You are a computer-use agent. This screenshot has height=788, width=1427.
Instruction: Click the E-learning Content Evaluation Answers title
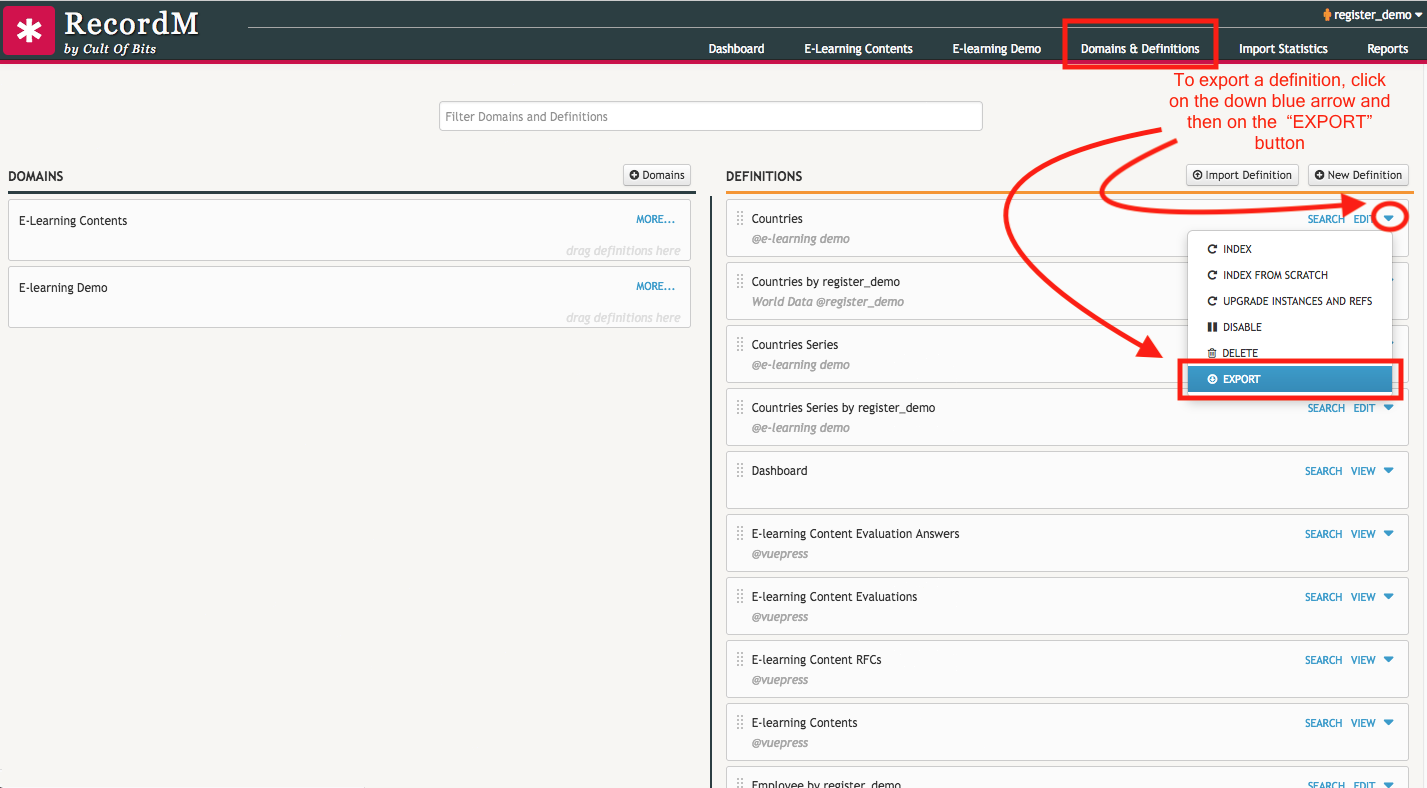(x=855, y=534)
